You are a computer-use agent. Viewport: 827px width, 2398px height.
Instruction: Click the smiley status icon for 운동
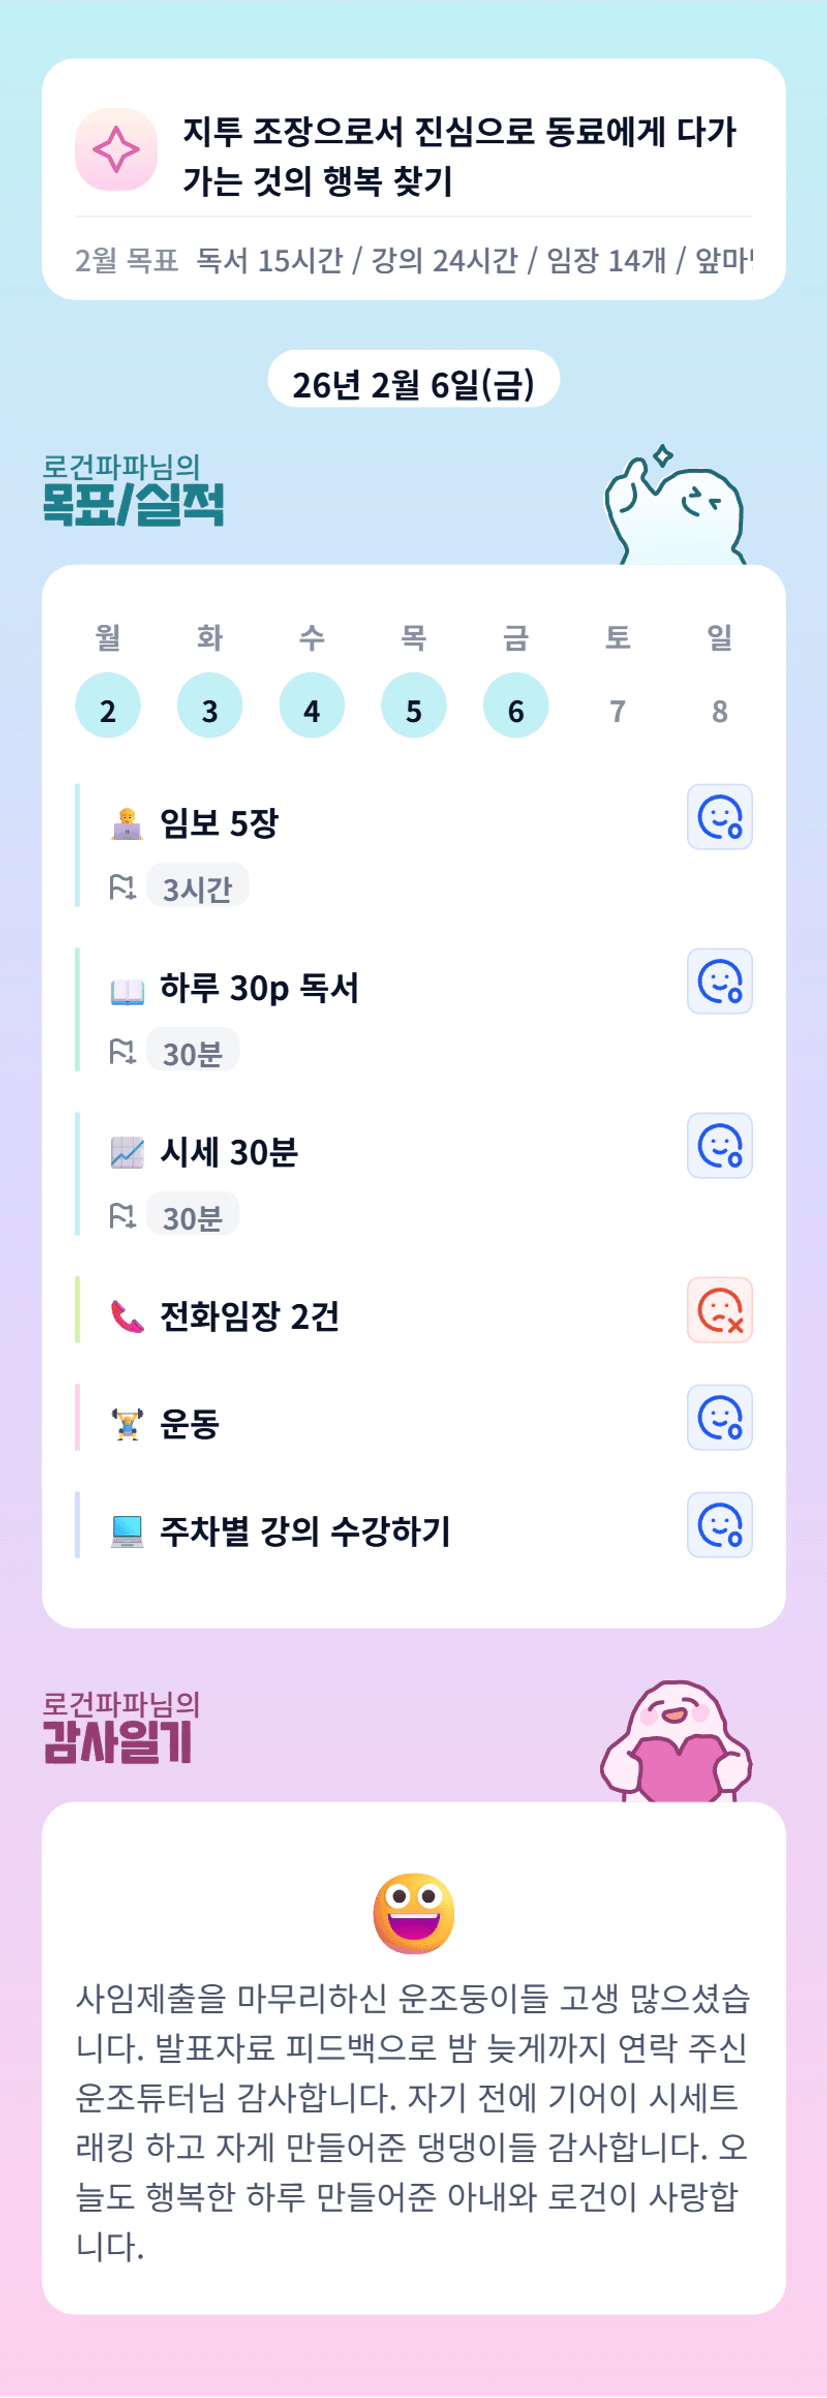click(x=719, y=1417)
